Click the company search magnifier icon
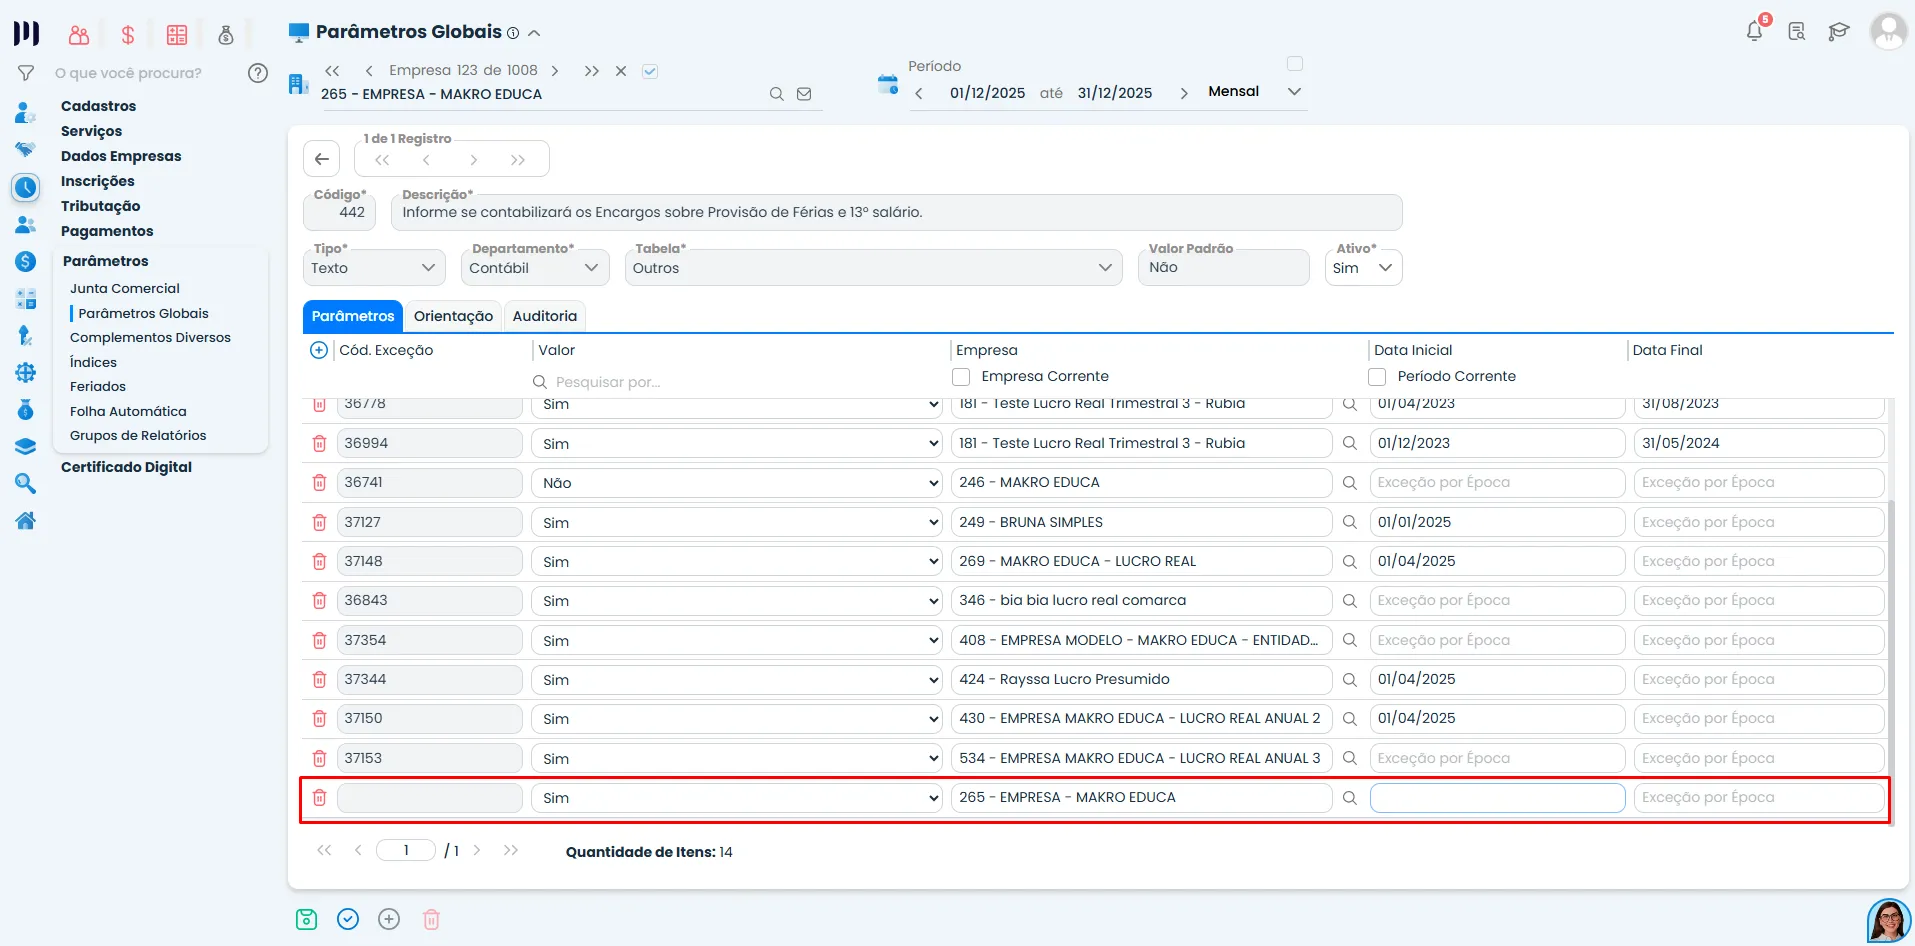Viewport: 1915px width, 946px height. 776,94
